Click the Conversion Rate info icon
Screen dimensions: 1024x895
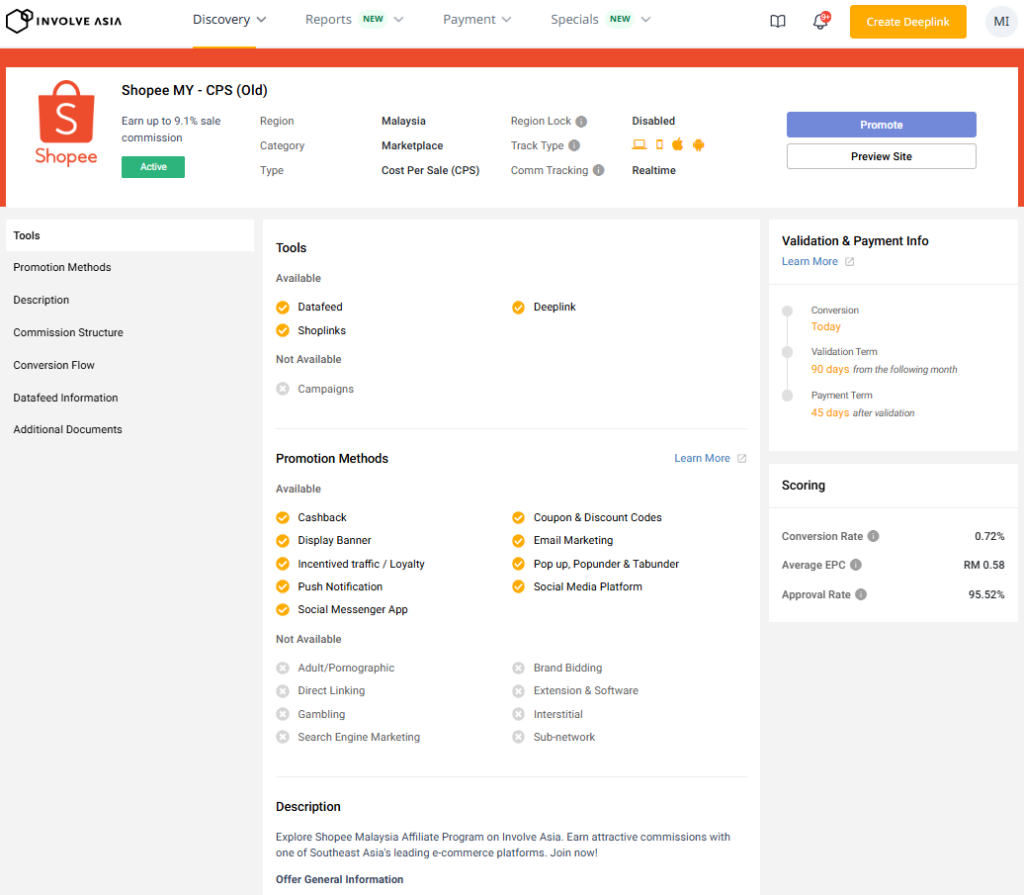[873, 536]
